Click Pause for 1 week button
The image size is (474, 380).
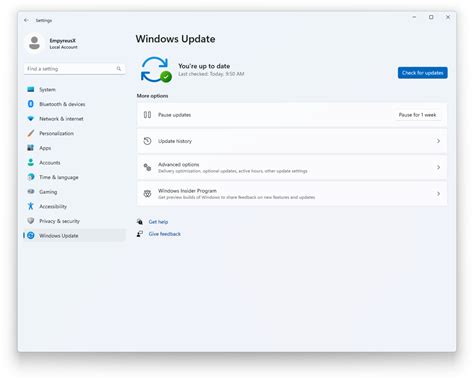pyautogui.click(x=417, y=115)
